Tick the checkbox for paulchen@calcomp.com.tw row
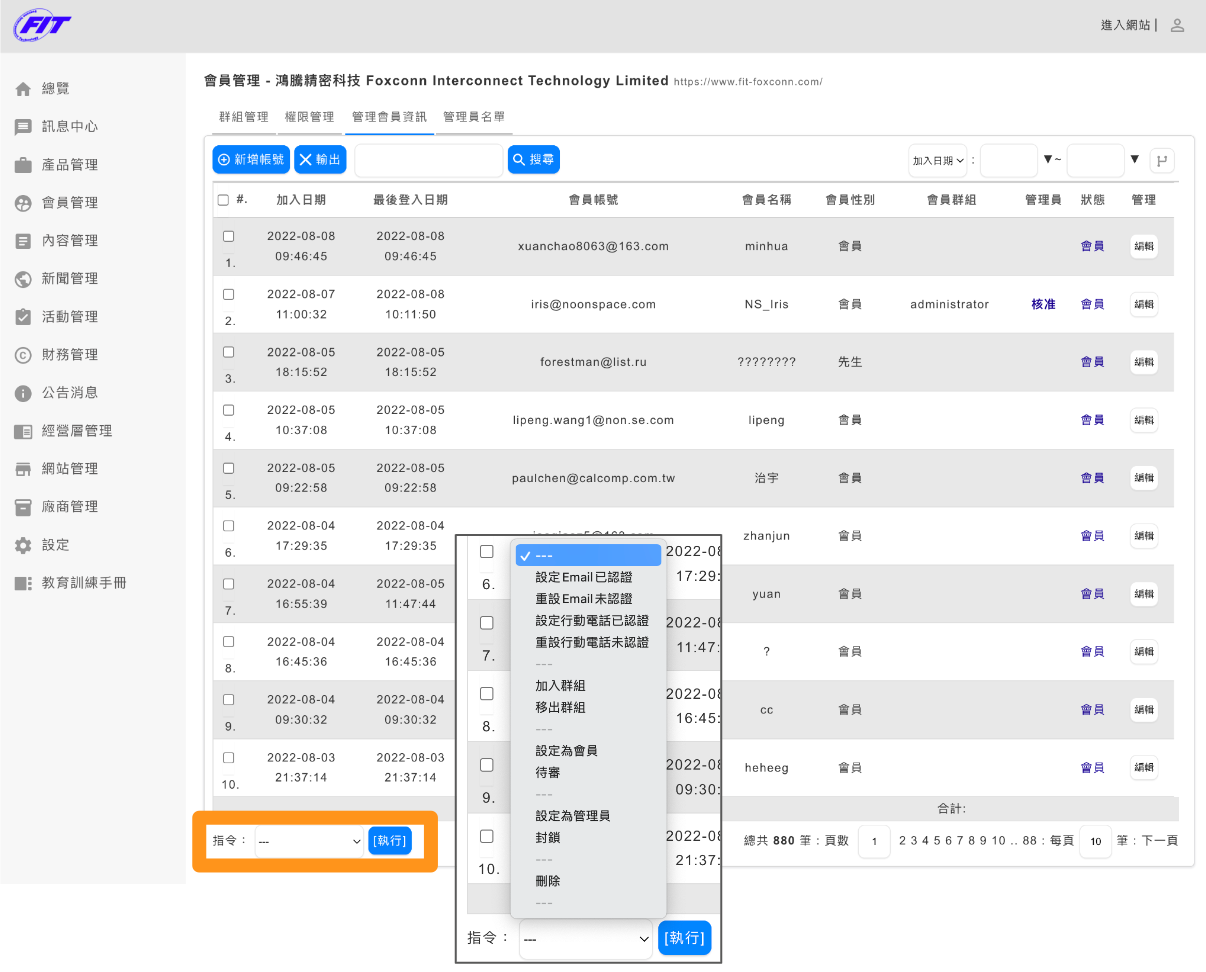The height and width of the screenshot is (972, 1206). click(x=228, y=468)
